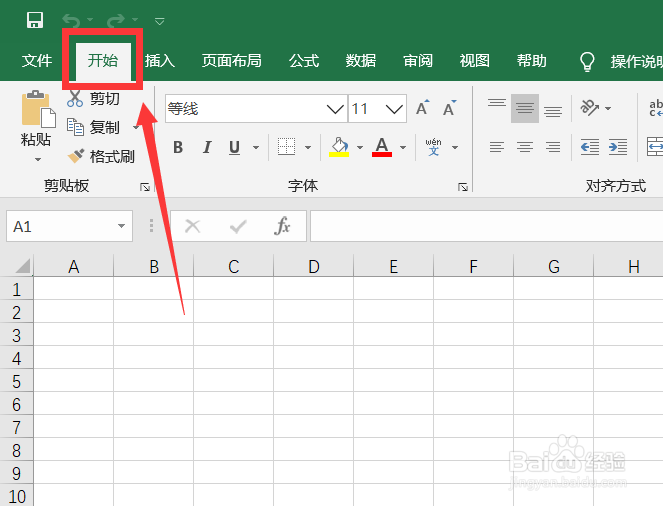The image size is (663, 506).
Task: Click the Redo arrow icon
Action: tap(116, 20)
